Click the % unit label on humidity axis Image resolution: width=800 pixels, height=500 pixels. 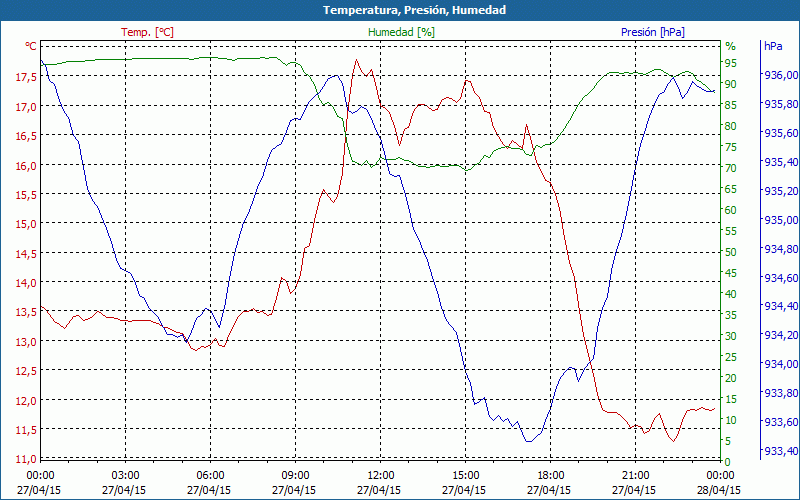[731, 46]
